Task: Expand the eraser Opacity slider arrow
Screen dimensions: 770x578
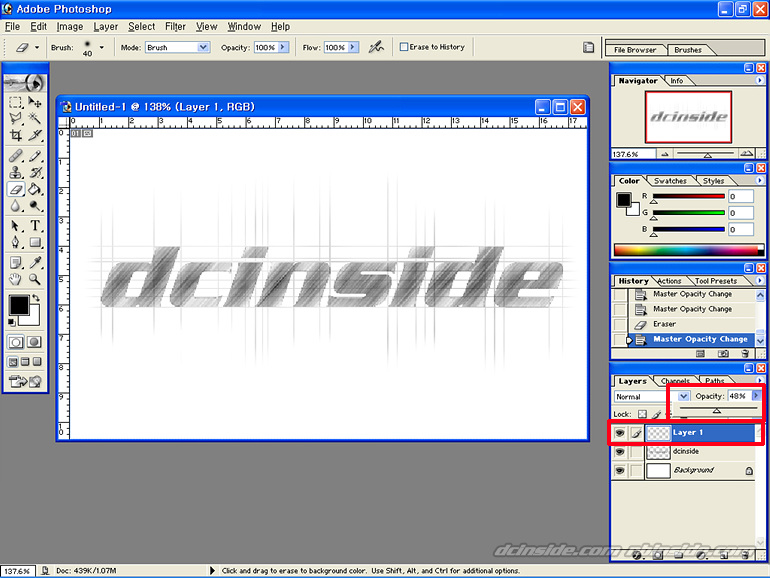Action: click(283, 47)
